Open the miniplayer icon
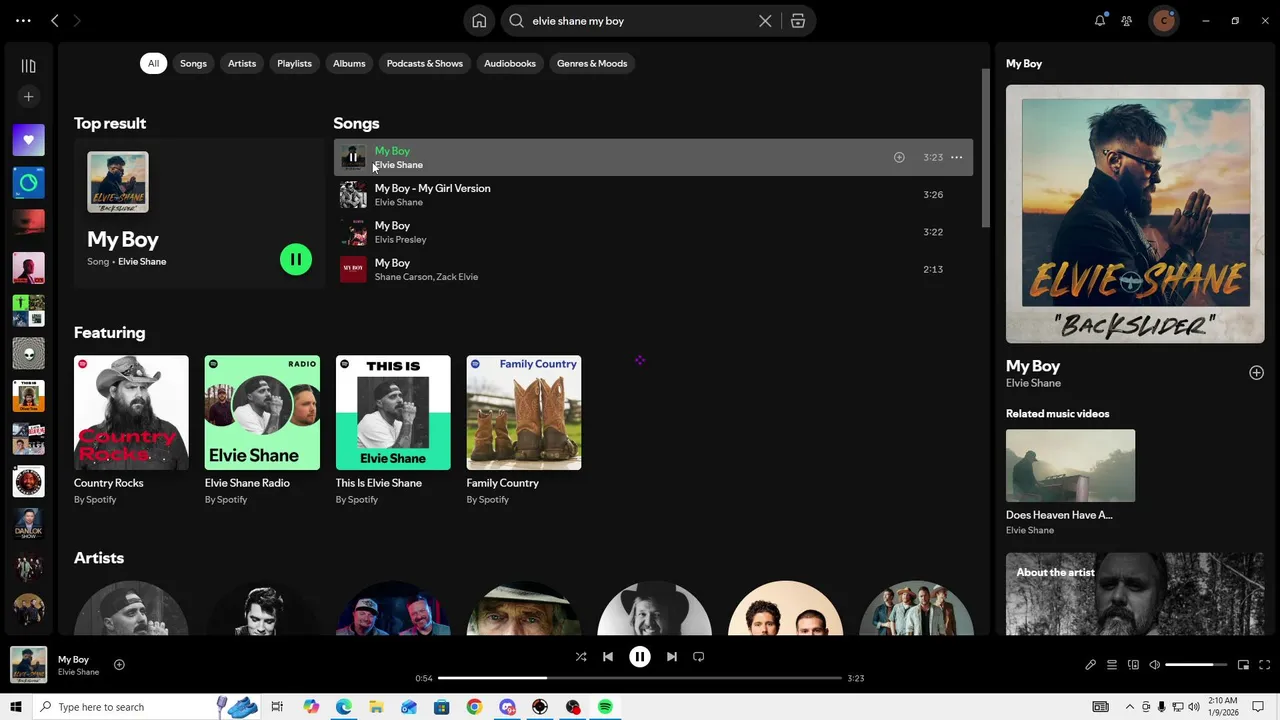The width and height of the screenshot is (1280, 720). coord(1243,665)
